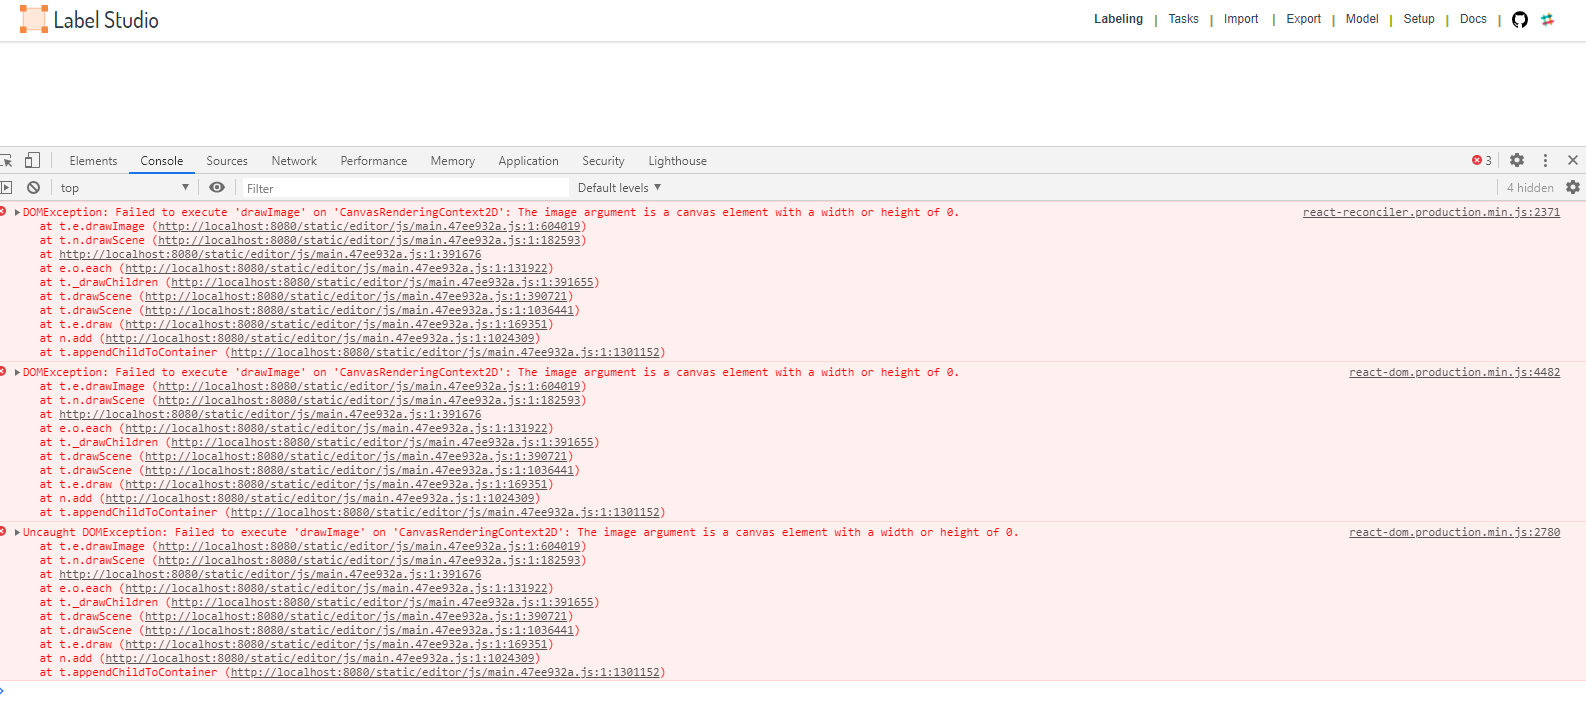Close the DevTools panel

(x=1573, y=160)
